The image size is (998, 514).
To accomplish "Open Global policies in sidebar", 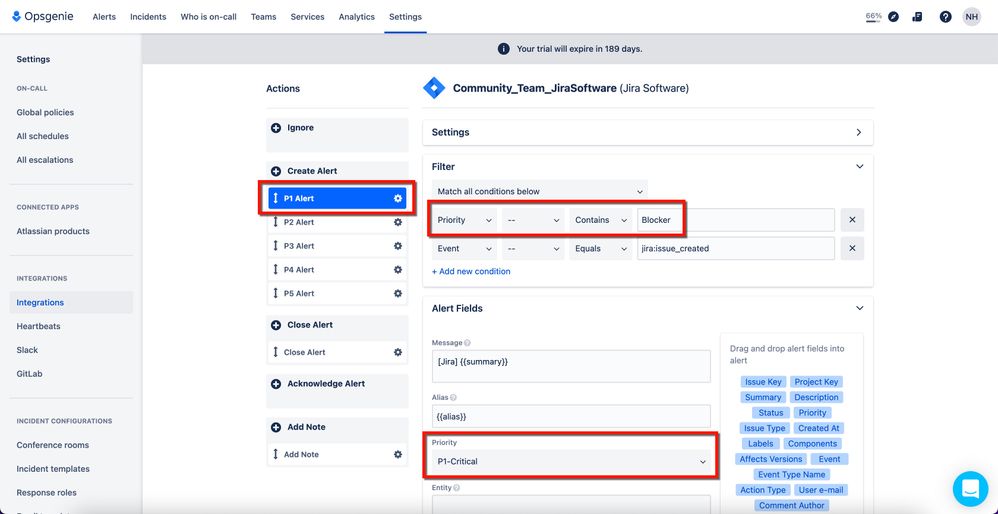I will [45, 113].
